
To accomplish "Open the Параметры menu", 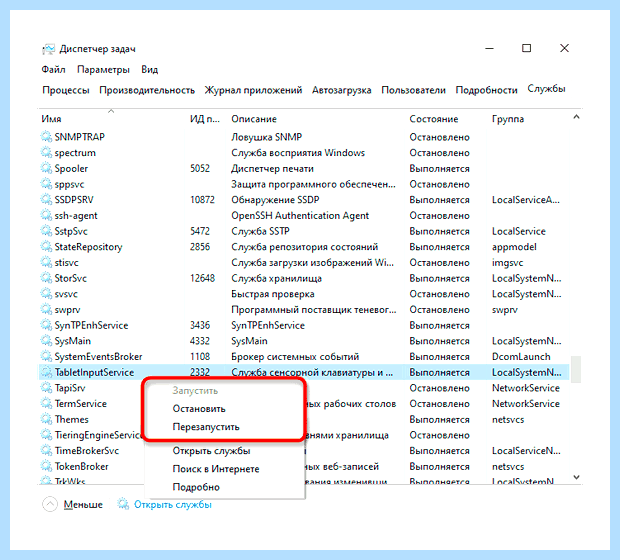I will coord(103,70).
